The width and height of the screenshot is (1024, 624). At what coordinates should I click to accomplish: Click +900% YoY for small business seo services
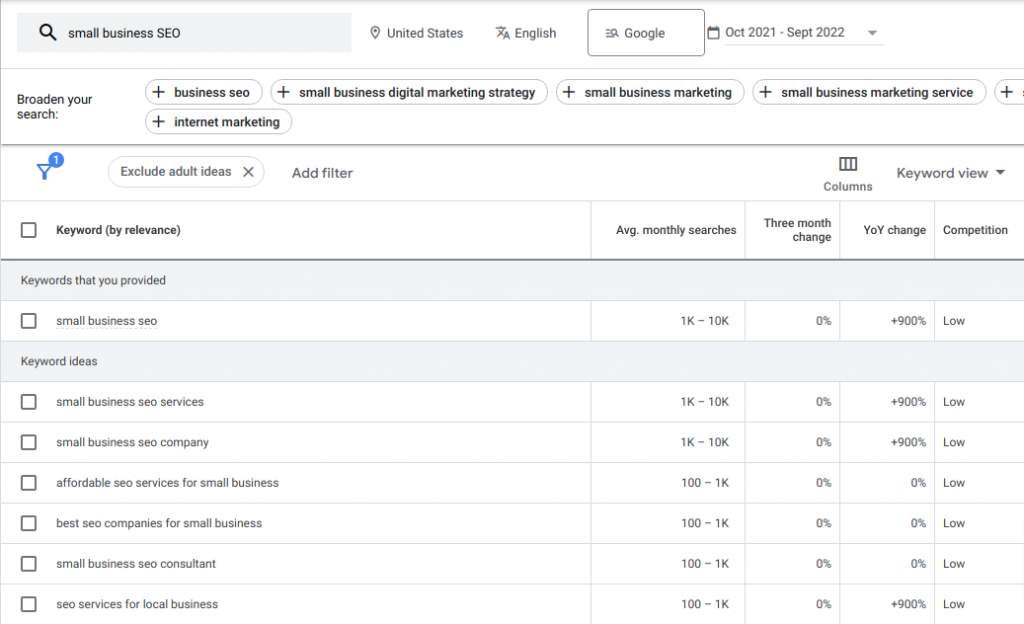tap(908, 401)
